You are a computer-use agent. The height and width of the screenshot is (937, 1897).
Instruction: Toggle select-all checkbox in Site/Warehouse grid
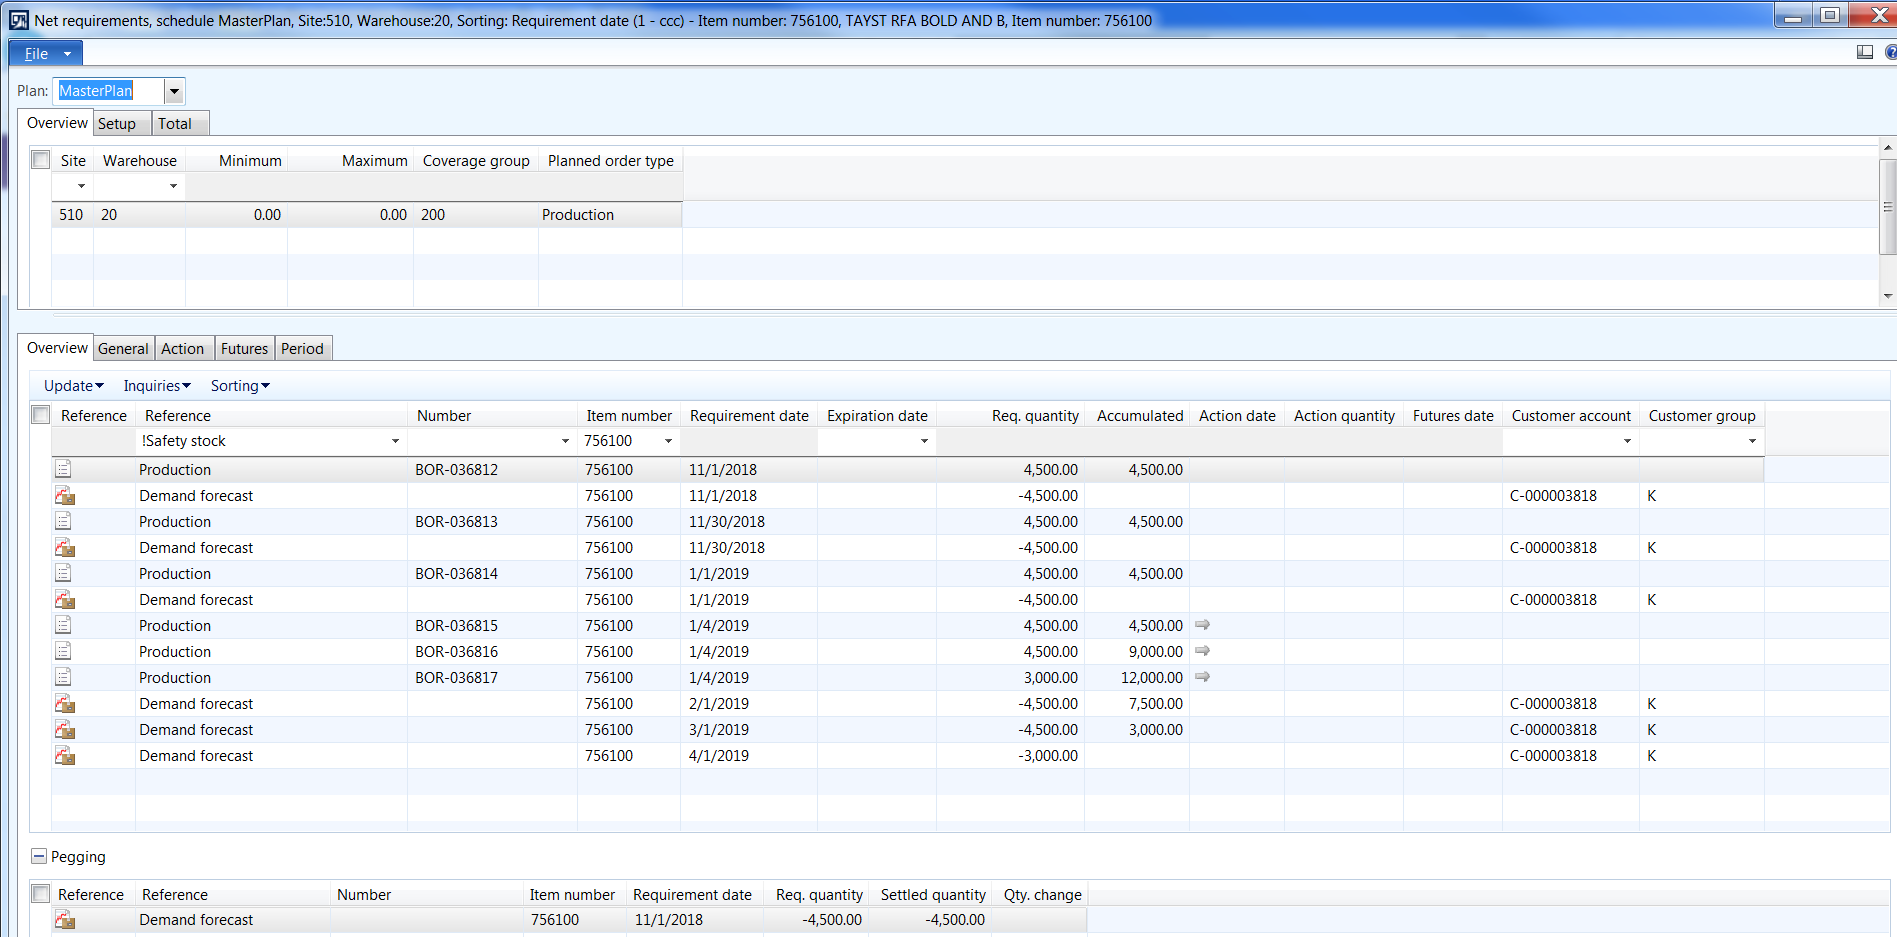click(x=41, y=160)
